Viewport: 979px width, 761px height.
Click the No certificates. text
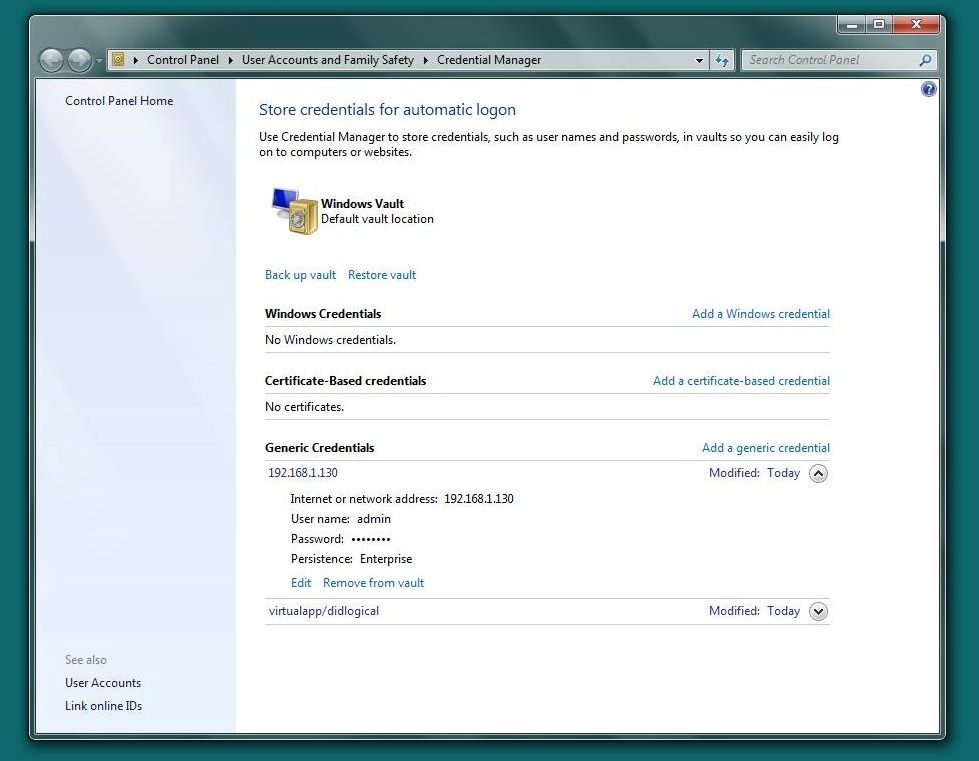coord(304,407)
